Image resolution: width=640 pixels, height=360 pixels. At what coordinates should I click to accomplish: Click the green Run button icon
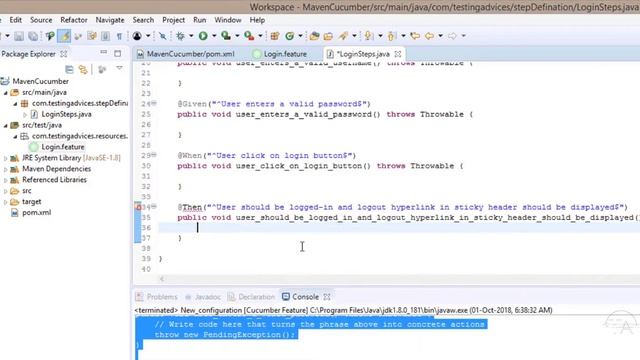pos(203,36)
